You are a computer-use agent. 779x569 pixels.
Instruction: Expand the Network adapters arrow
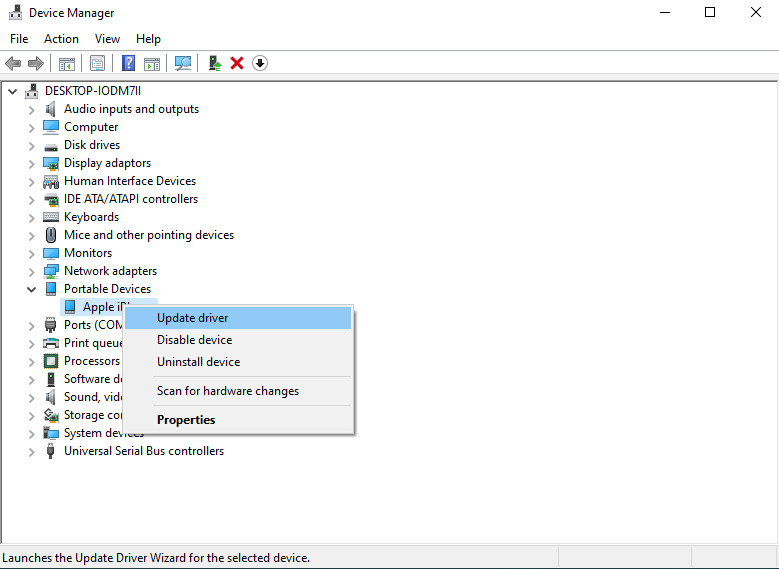coord(32,272)
